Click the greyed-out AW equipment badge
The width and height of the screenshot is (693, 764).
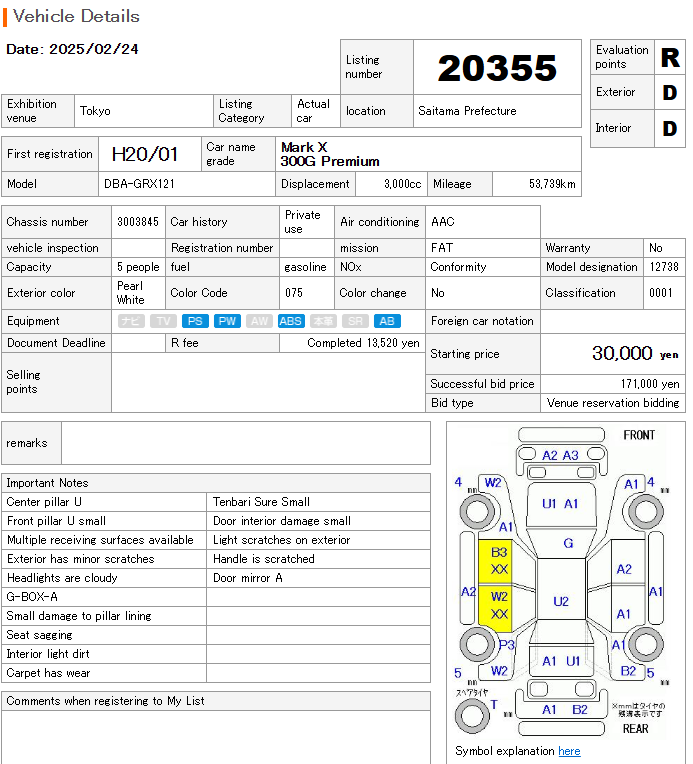point(259,321)
